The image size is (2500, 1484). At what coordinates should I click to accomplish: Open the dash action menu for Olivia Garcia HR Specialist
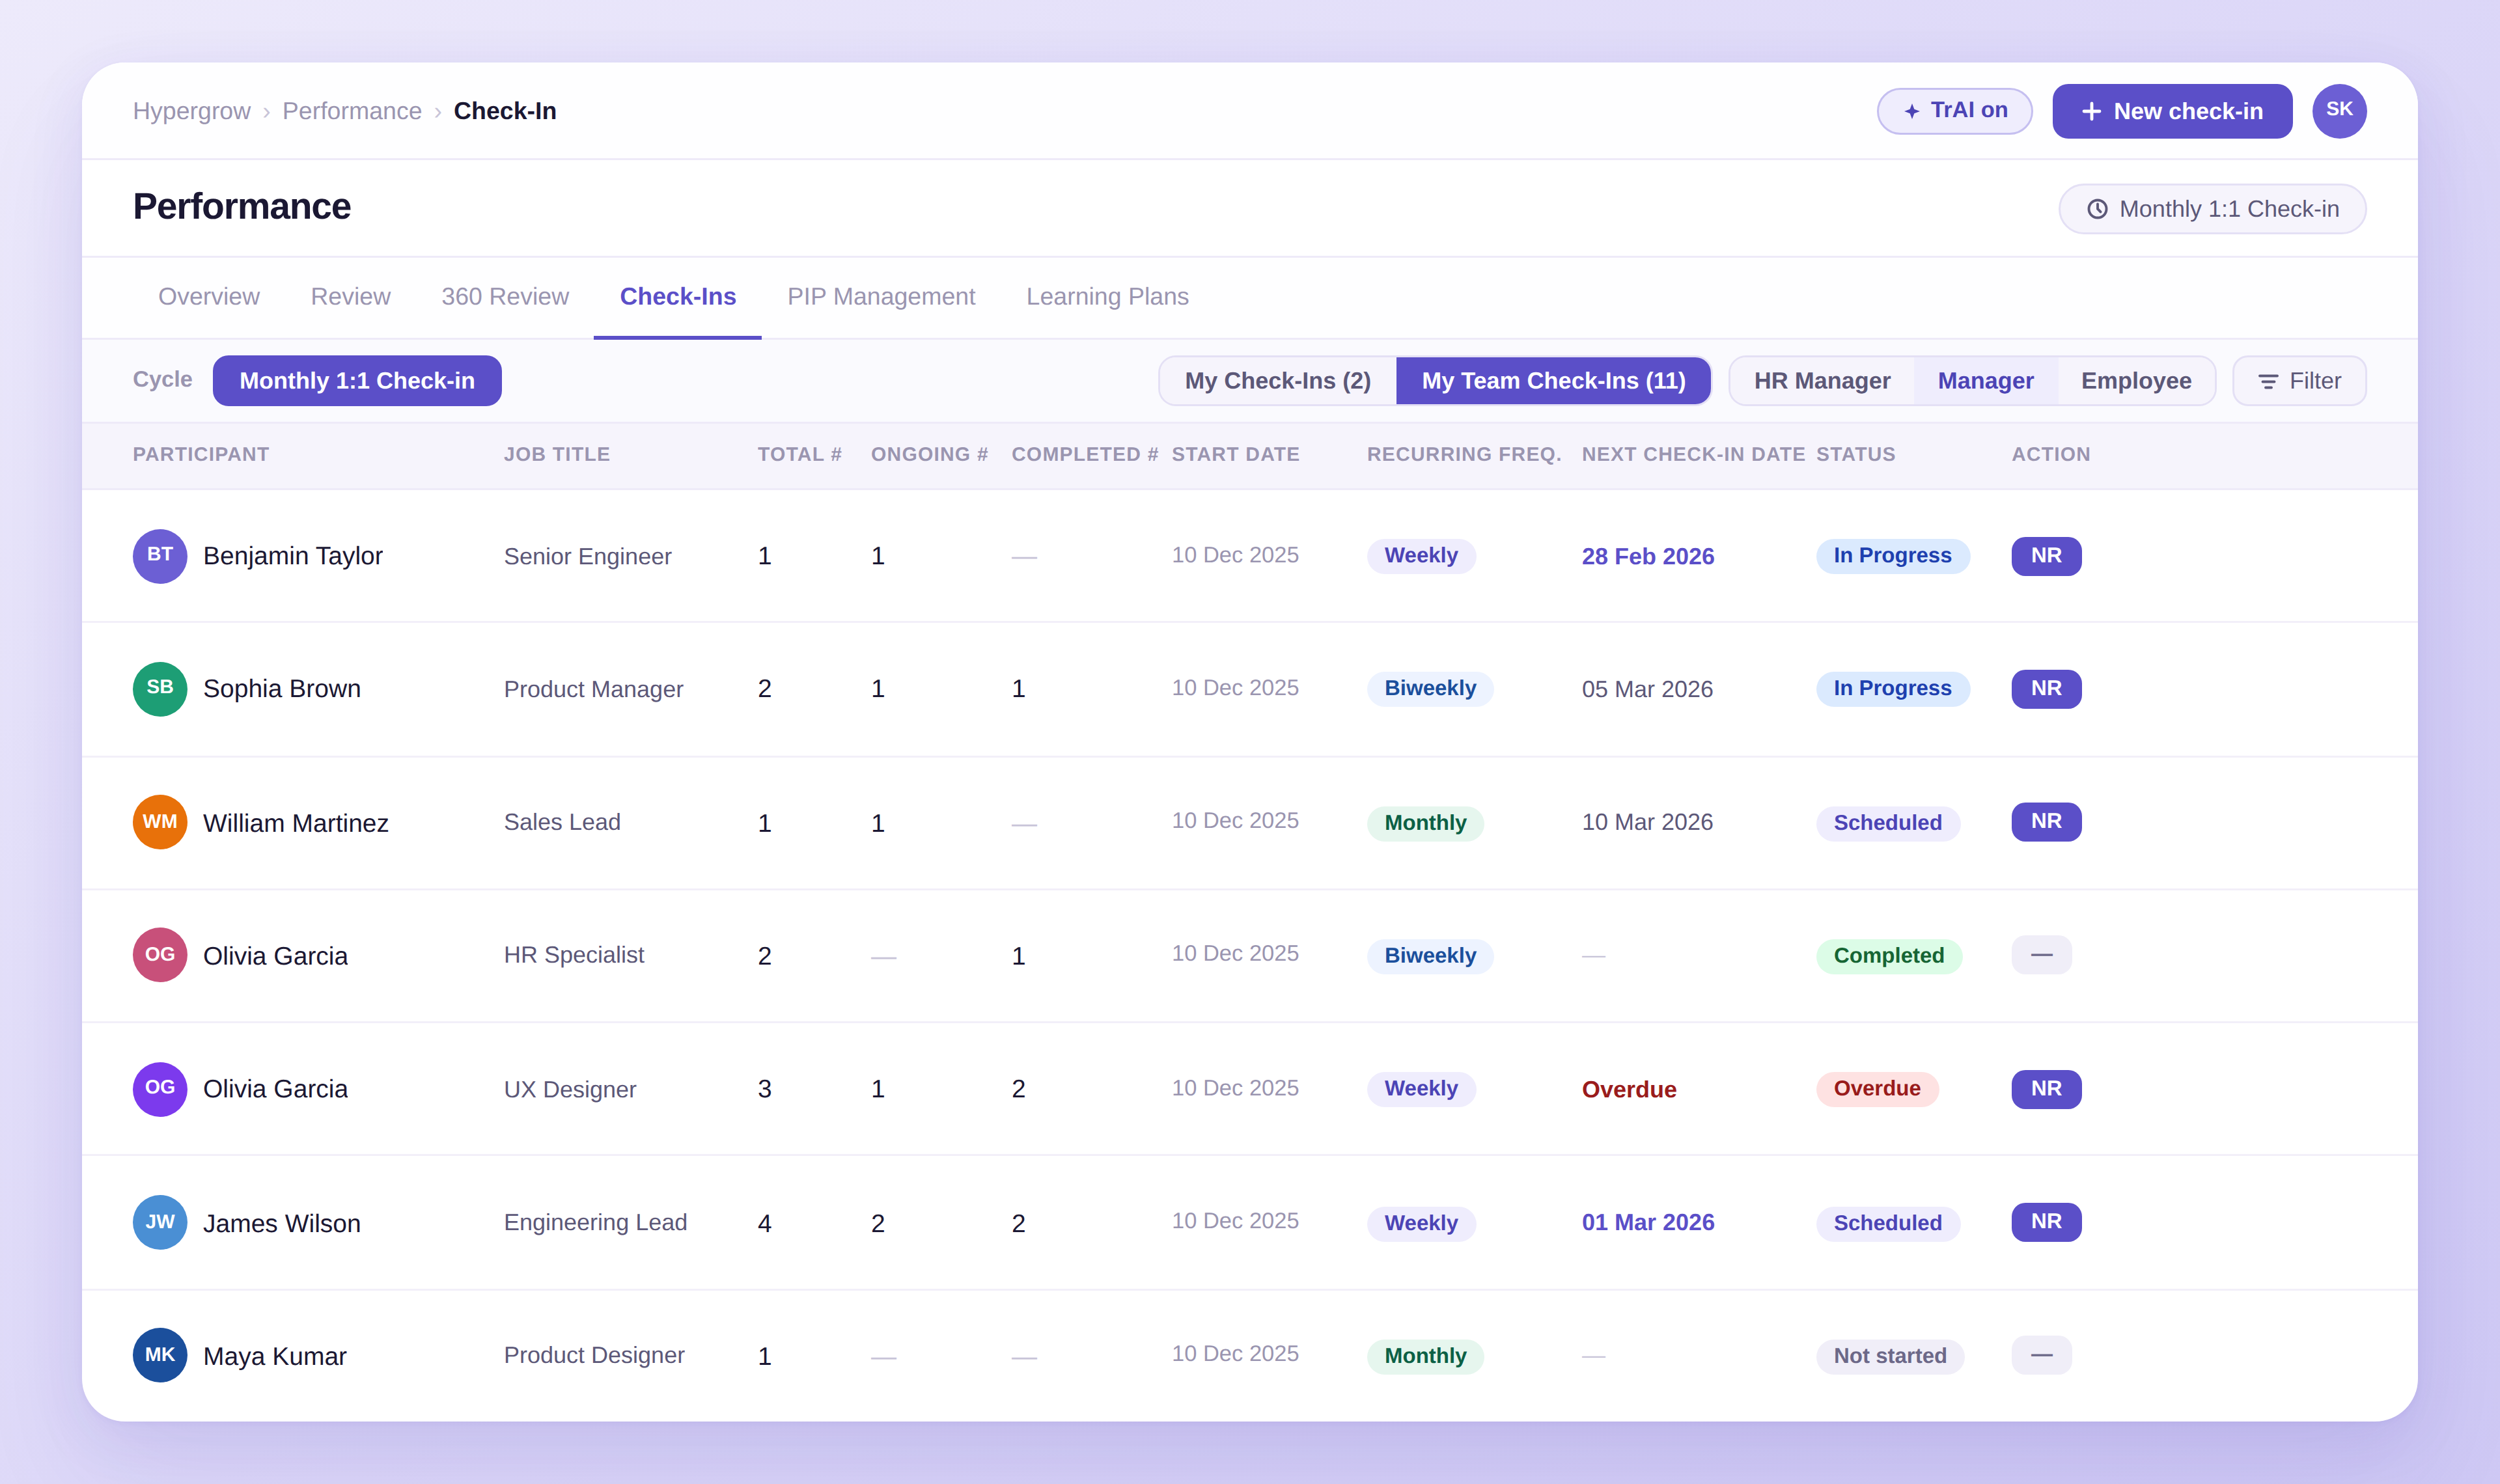pos(2041,955)
